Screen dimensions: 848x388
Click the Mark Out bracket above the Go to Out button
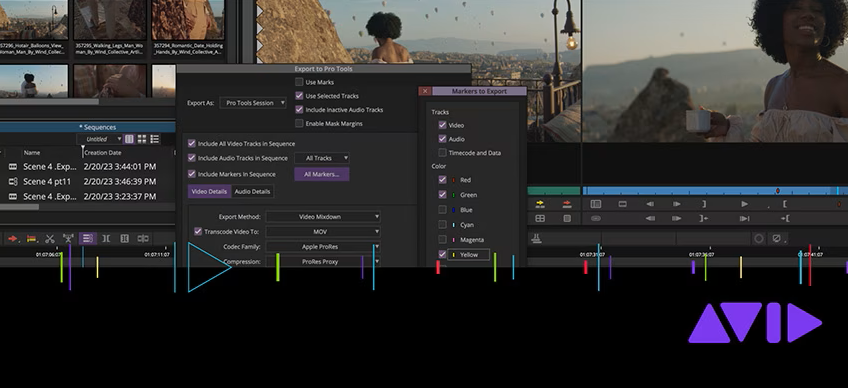pyautogui.click(x=704, y=204)
